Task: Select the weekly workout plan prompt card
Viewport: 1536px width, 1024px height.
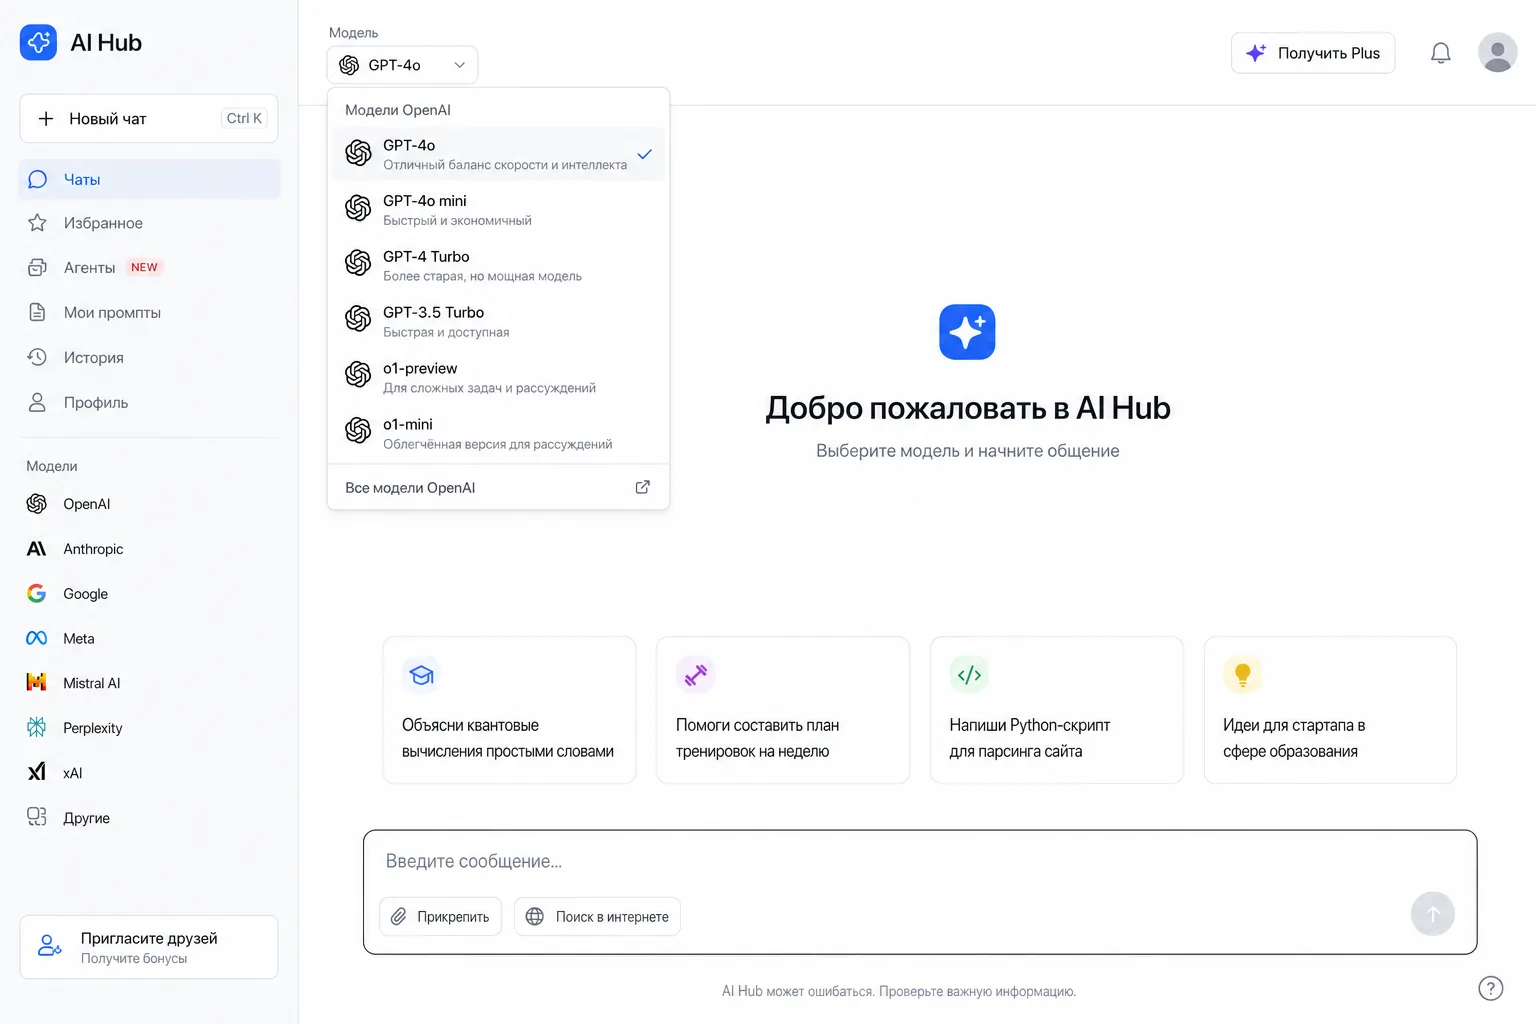Action: tap(783, 710)
